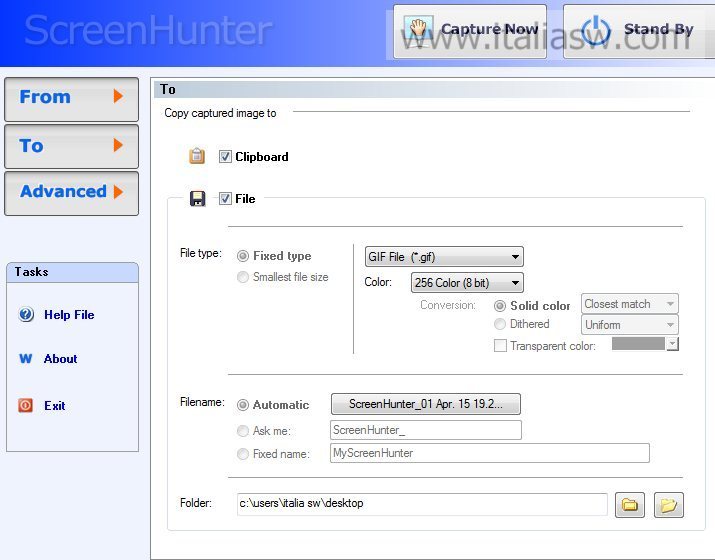This screenshot has height=560, width=715.
Task: Open the Help File link
Action: 69,315
